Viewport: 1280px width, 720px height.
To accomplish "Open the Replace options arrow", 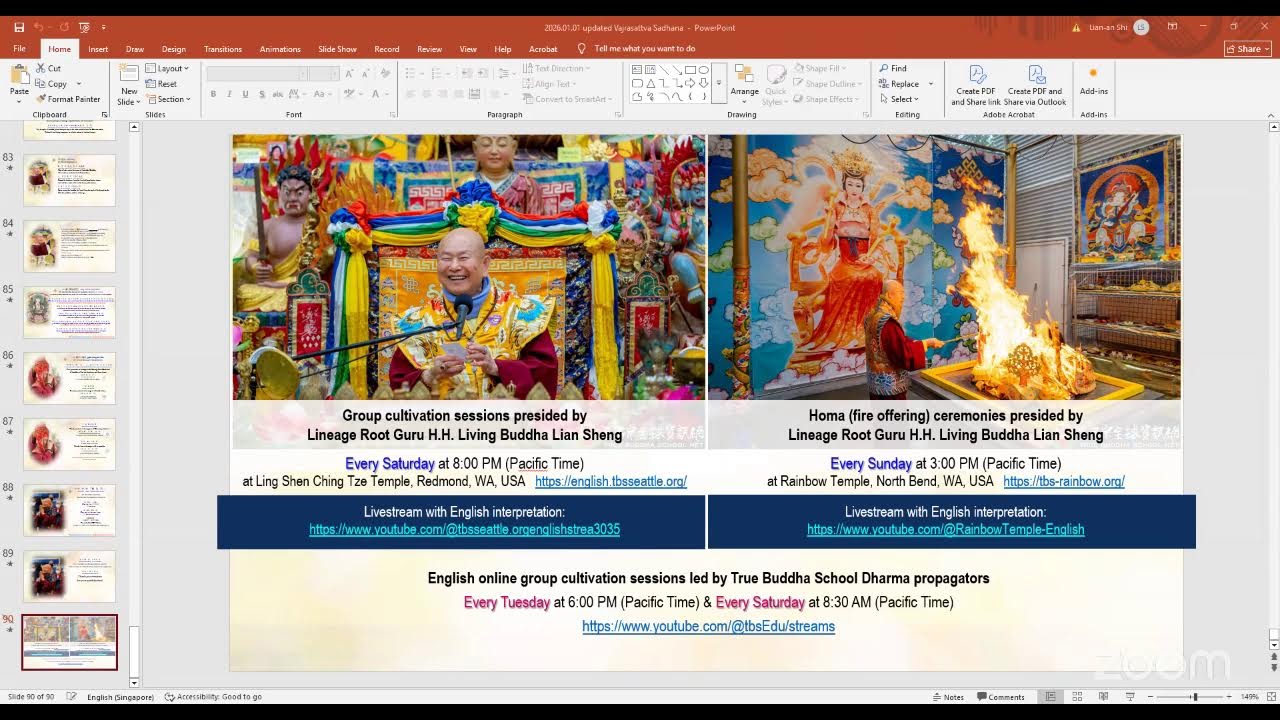I will (x=930, y=84).
